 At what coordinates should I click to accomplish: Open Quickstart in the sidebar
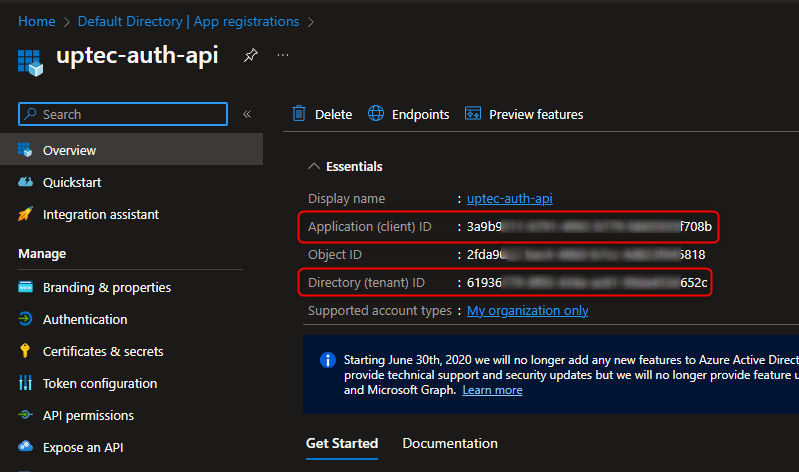click(71, 182)
